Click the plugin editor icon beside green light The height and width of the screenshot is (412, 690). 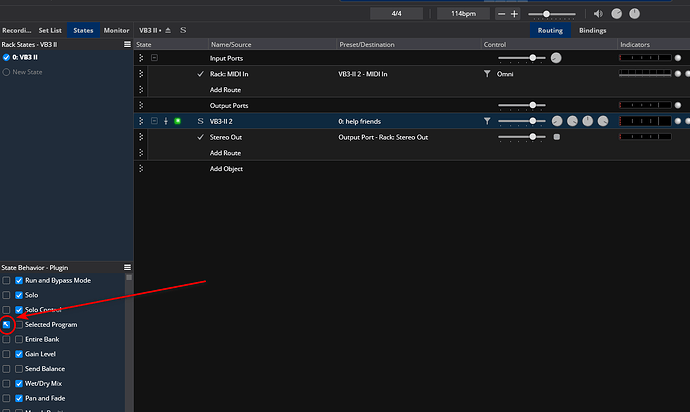(166, 121)
